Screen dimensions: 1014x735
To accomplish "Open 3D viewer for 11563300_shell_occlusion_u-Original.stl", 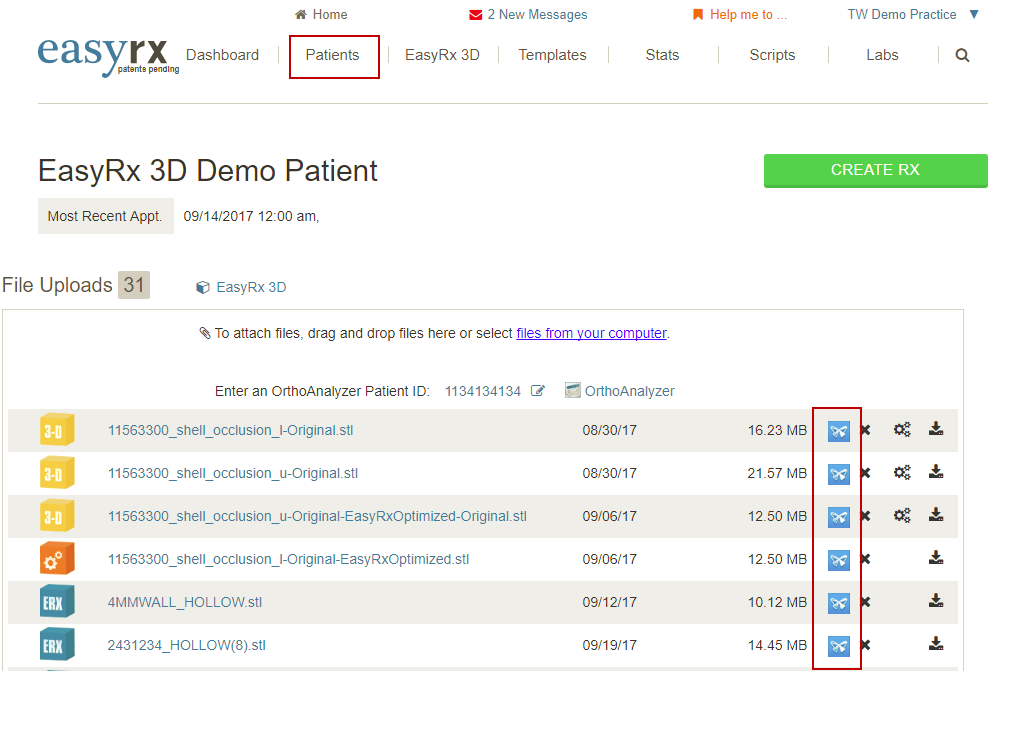I will click(x=838, y=474).
